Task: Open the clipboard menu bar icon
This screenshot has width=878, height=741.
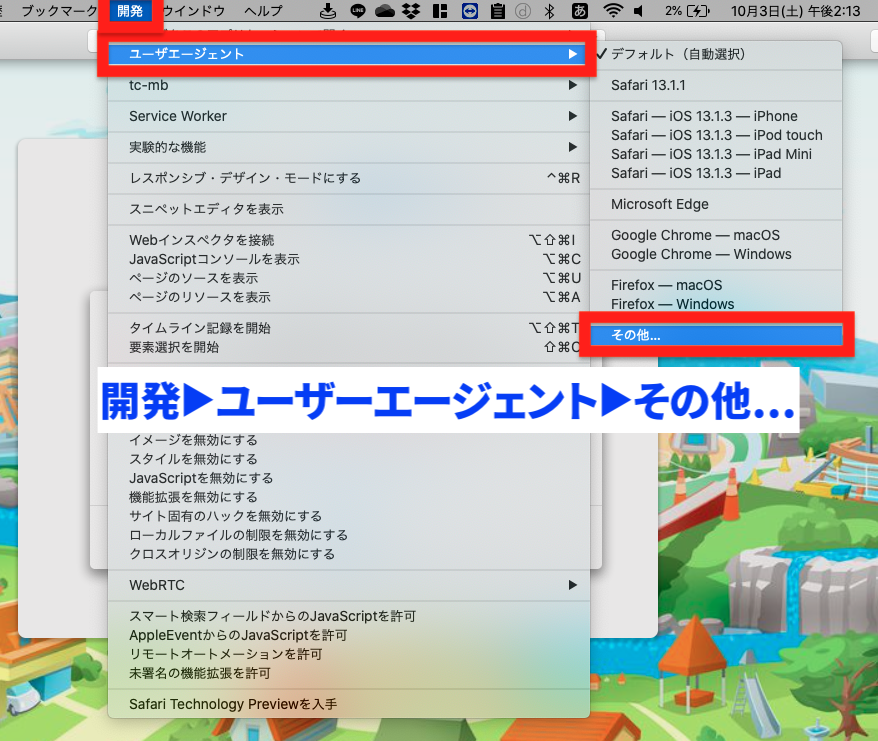Action: pyautogui.click(x=497, y=11)
